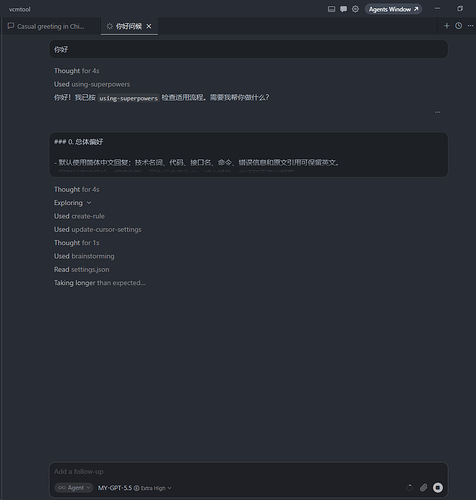
Task: Click the Taking longer than expected status
Action: pyautogui.click(x=100, y=283)
